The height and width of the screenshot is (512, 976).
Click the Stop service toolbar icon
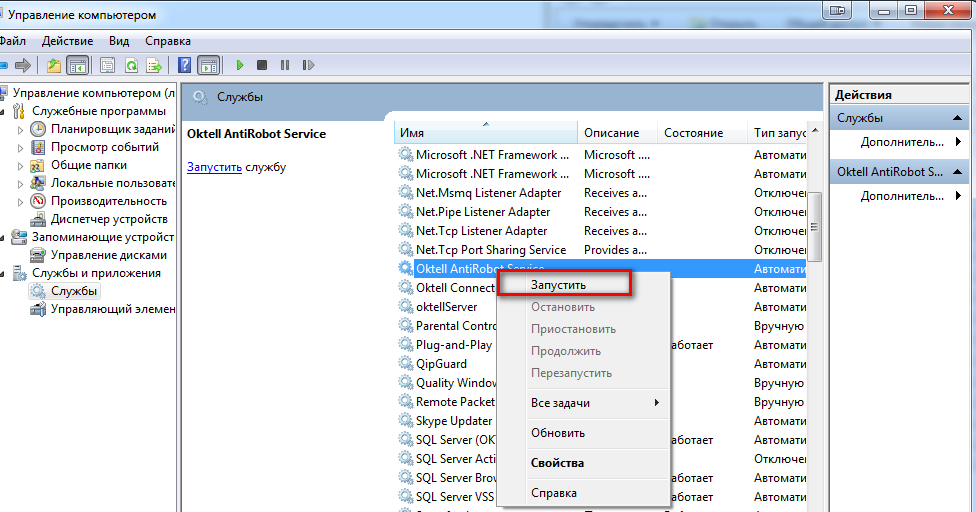pos(262,65)
